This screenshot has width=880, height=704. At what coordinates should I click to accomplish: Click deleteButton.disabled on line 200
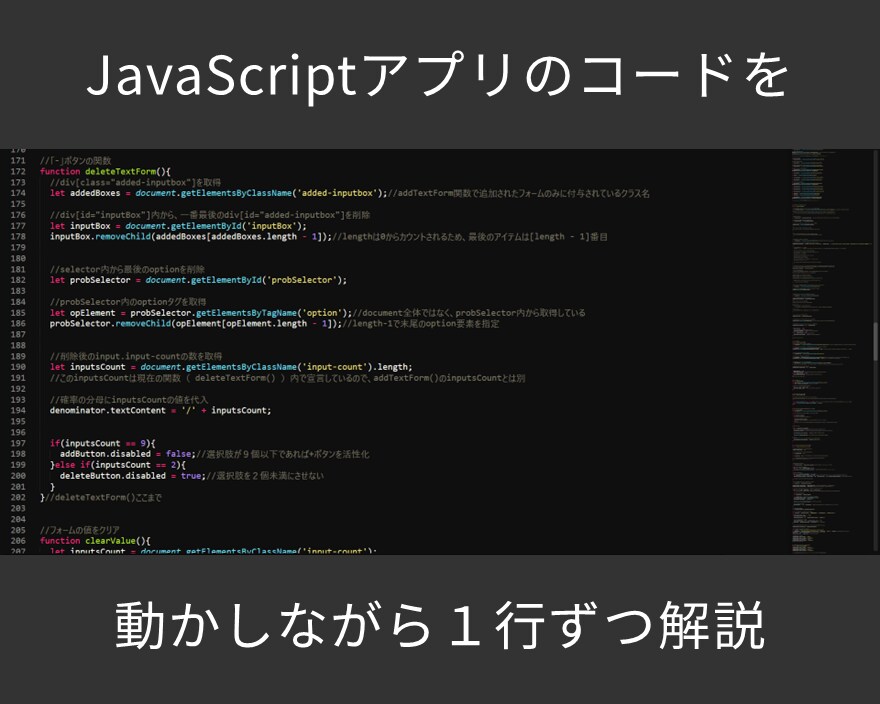(x=112, y=476)
